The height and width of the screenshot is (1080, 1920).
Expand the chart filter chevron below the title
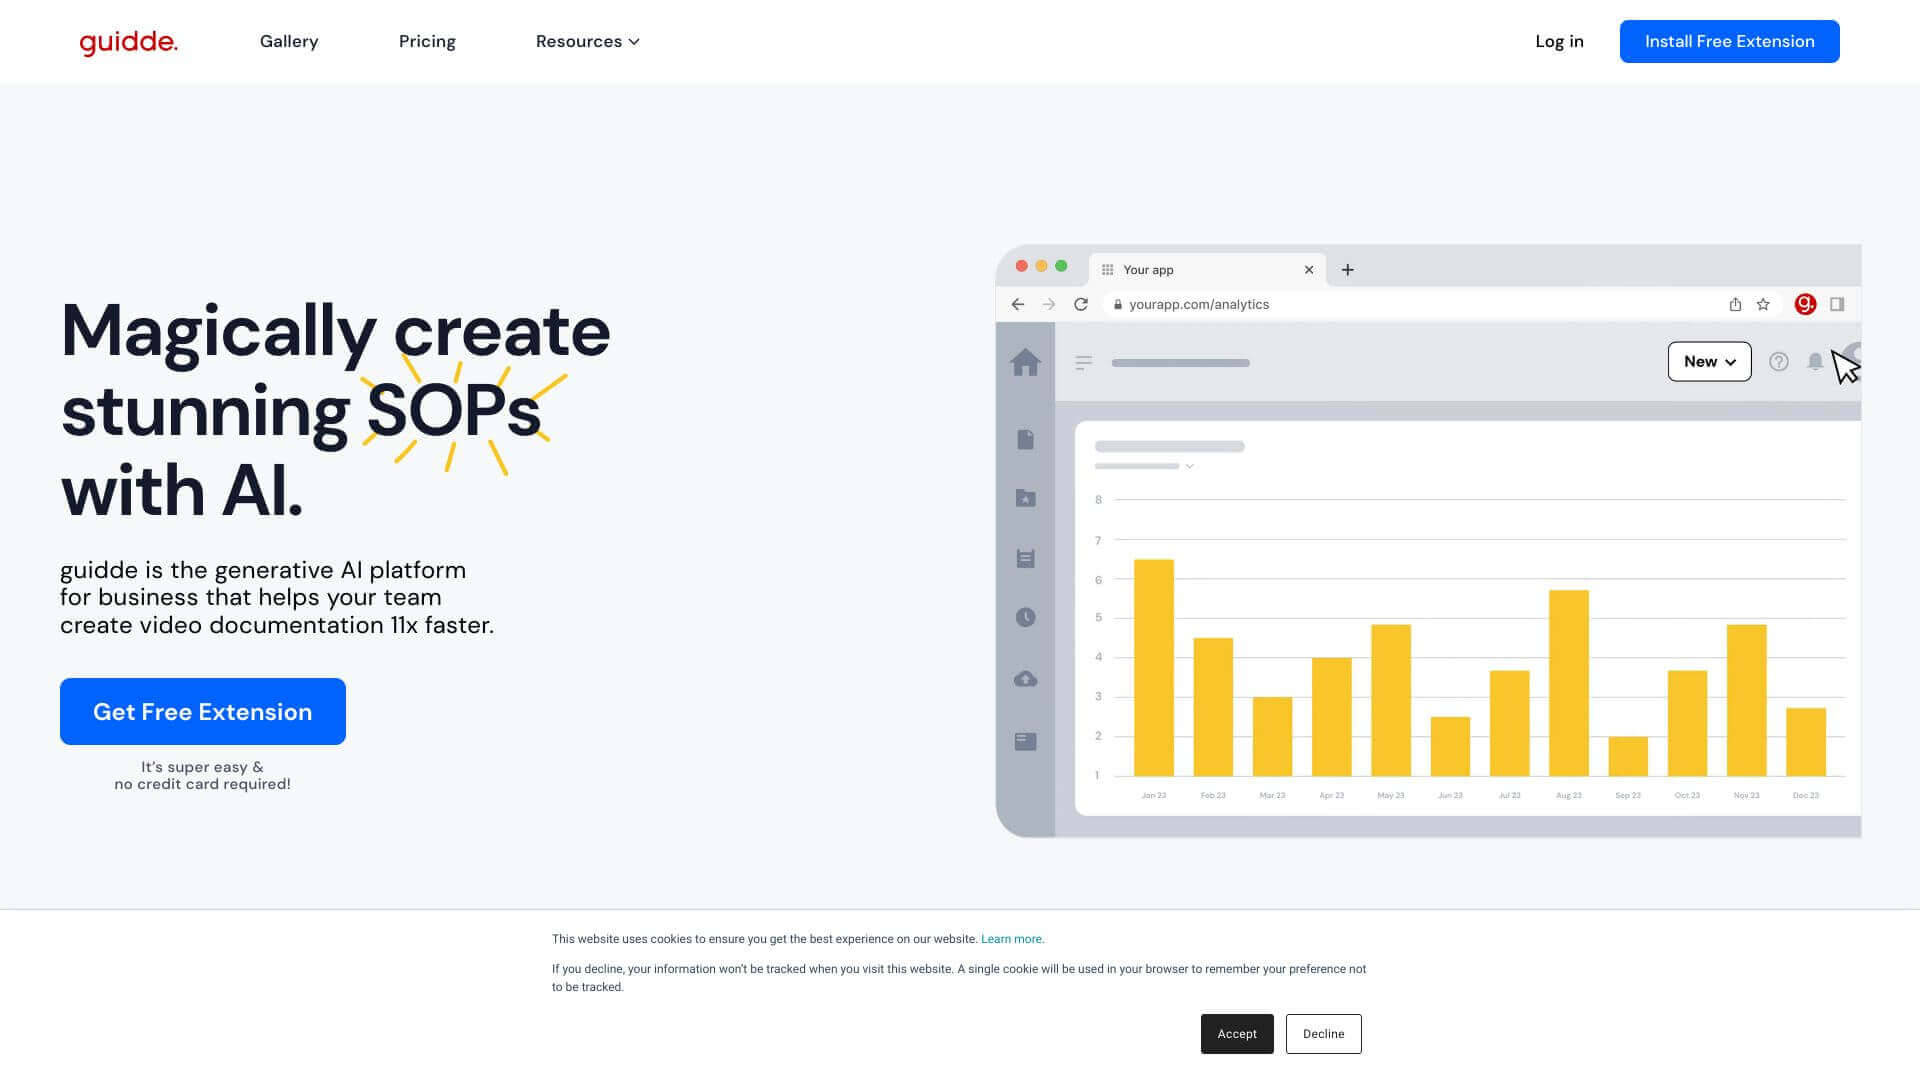1189,466
